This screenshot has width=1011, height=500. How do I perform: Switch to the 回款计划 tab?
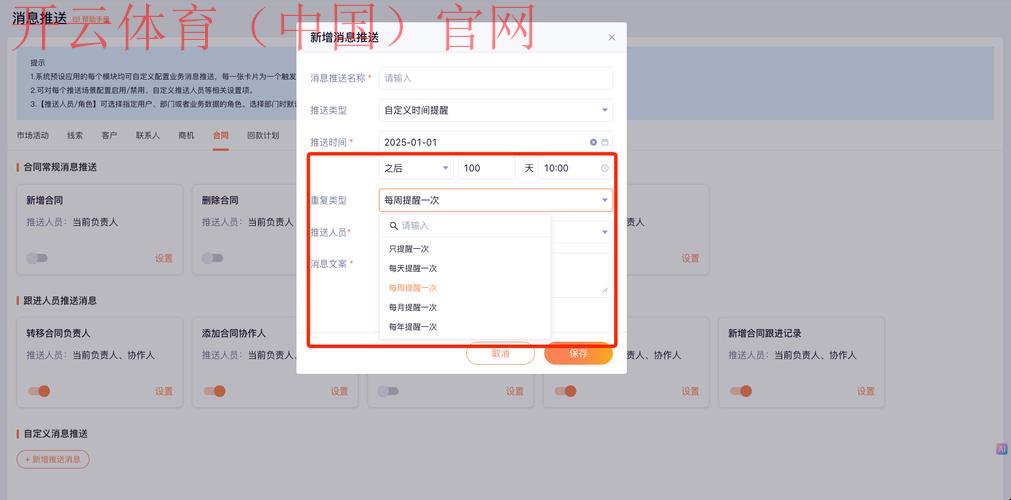tap(263, 136)
